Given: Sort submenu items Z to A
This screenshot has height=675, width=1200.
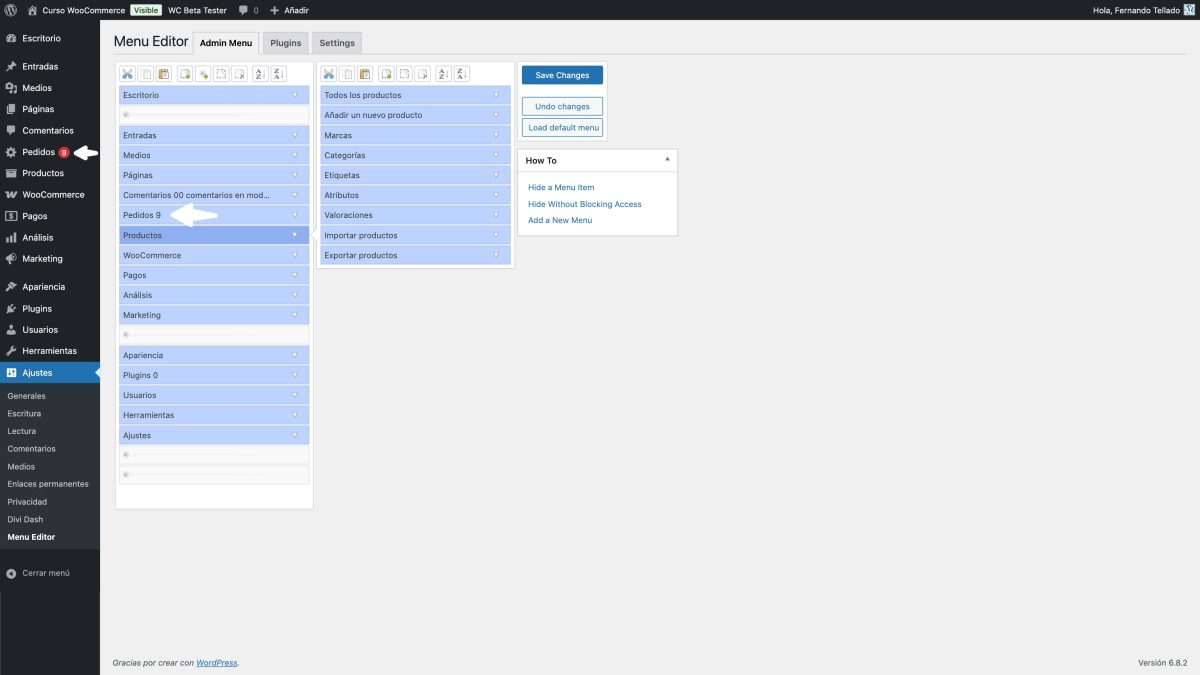Looking at the screenshot, I should point(462,74).
